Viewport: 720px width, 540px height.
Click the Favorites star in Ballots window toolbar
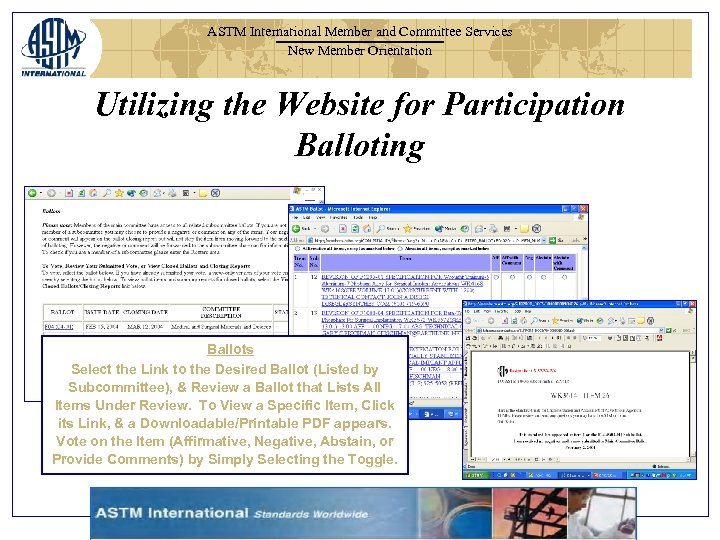pos(119,193)
